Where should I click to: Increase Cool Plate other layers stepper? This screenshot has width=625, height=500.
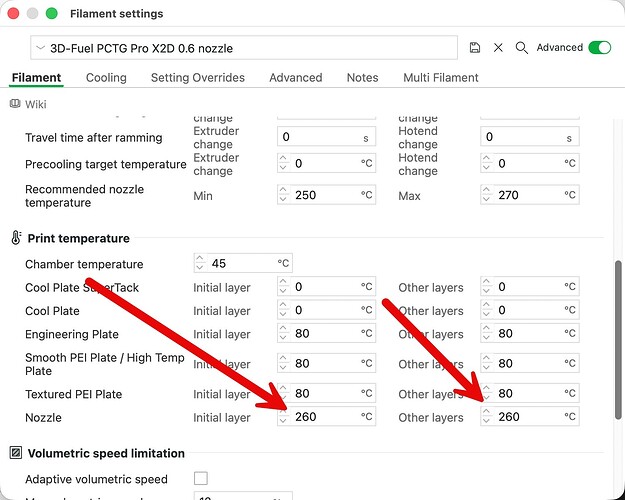[x=487, y=305]
